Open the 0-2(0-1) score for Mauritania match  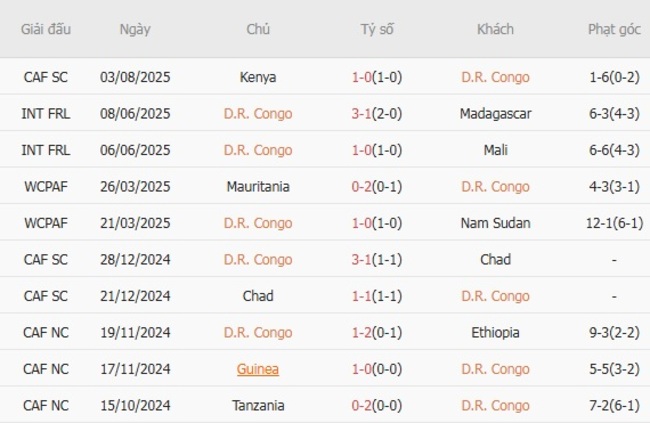(377, 187)
